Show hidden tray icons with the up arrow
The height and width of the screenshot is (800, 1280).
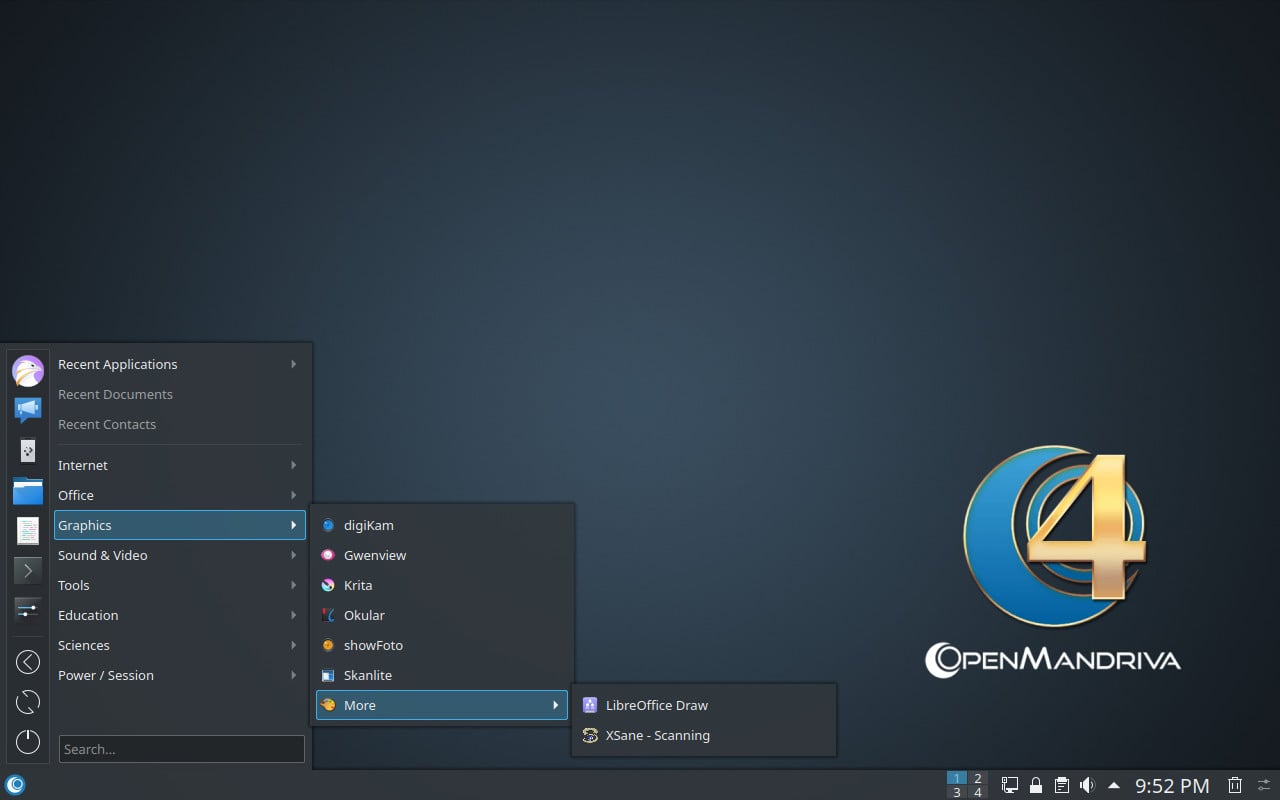tap(1113, 785)
